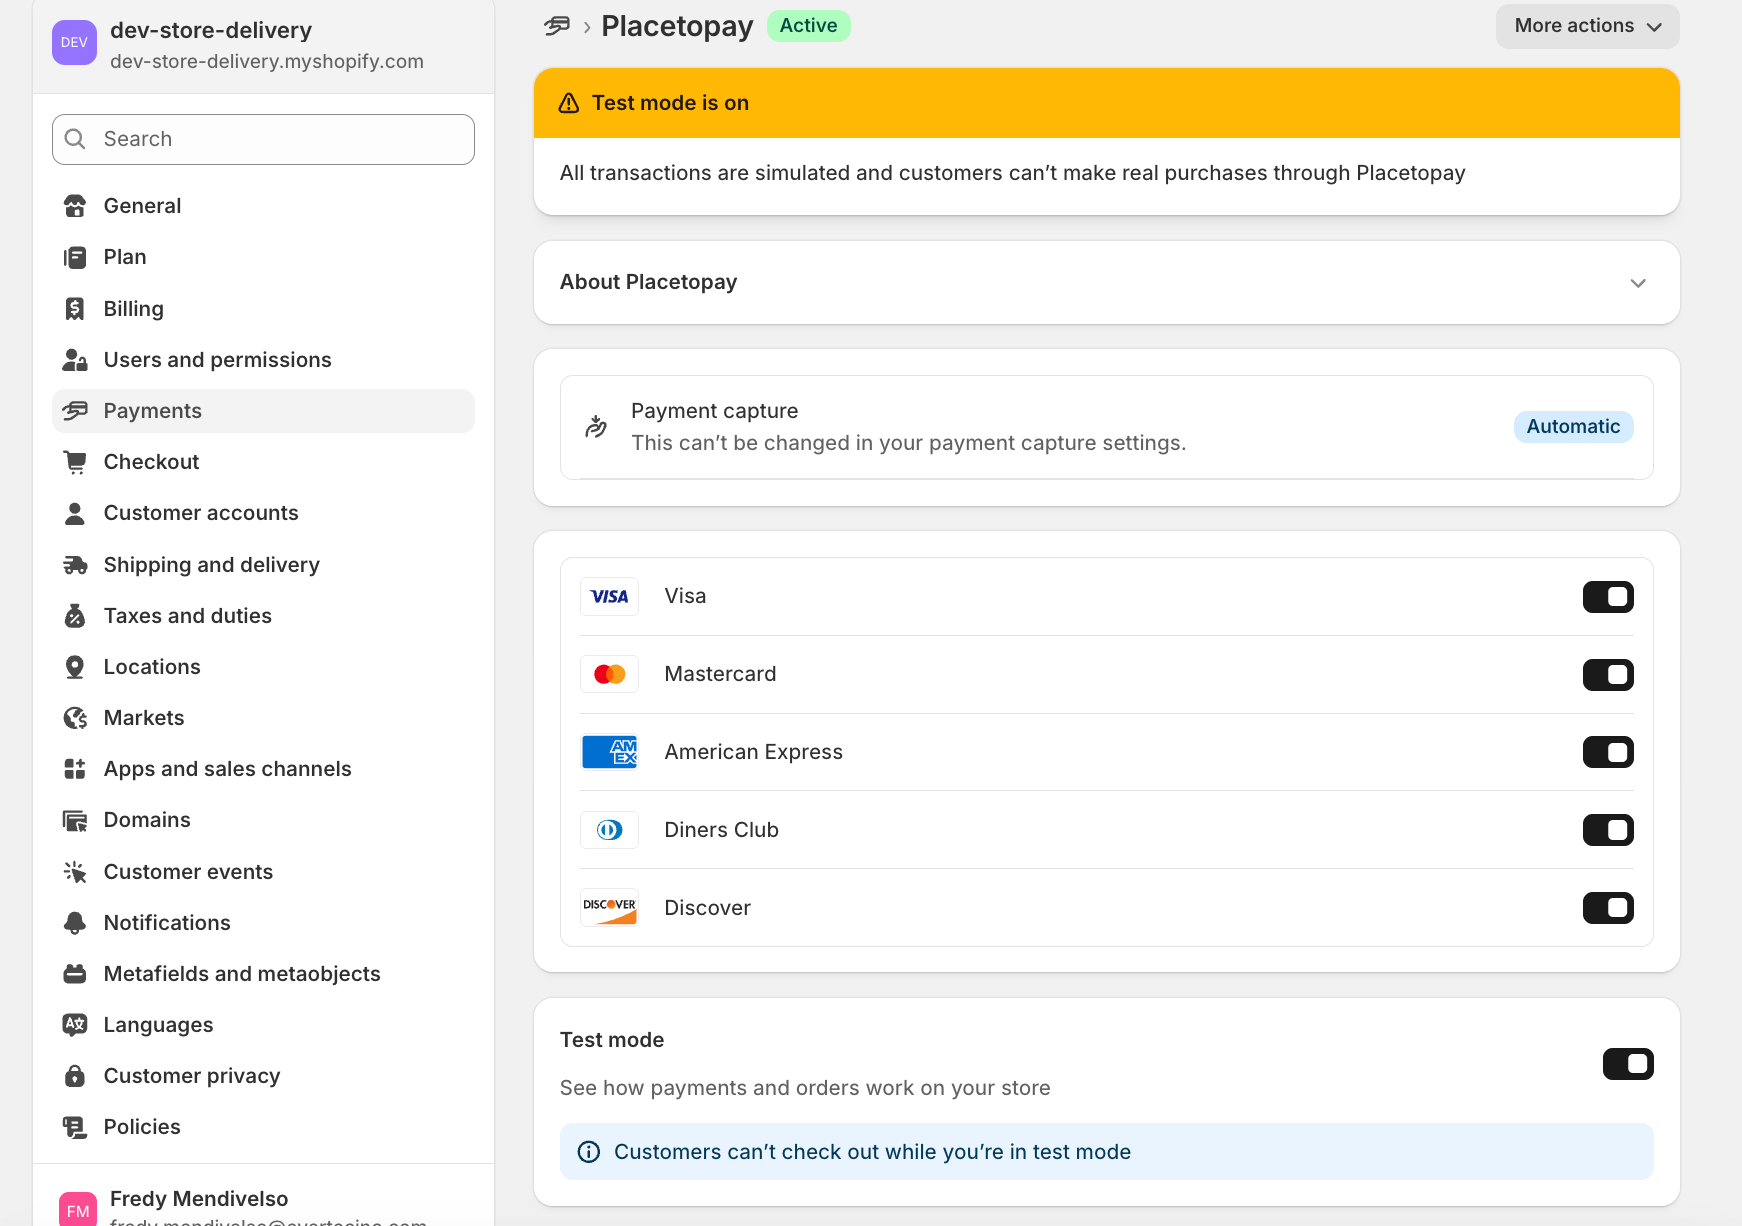Turn off the American Express toggle
Screen dimensions: 1742x1226
[1607, 752]
